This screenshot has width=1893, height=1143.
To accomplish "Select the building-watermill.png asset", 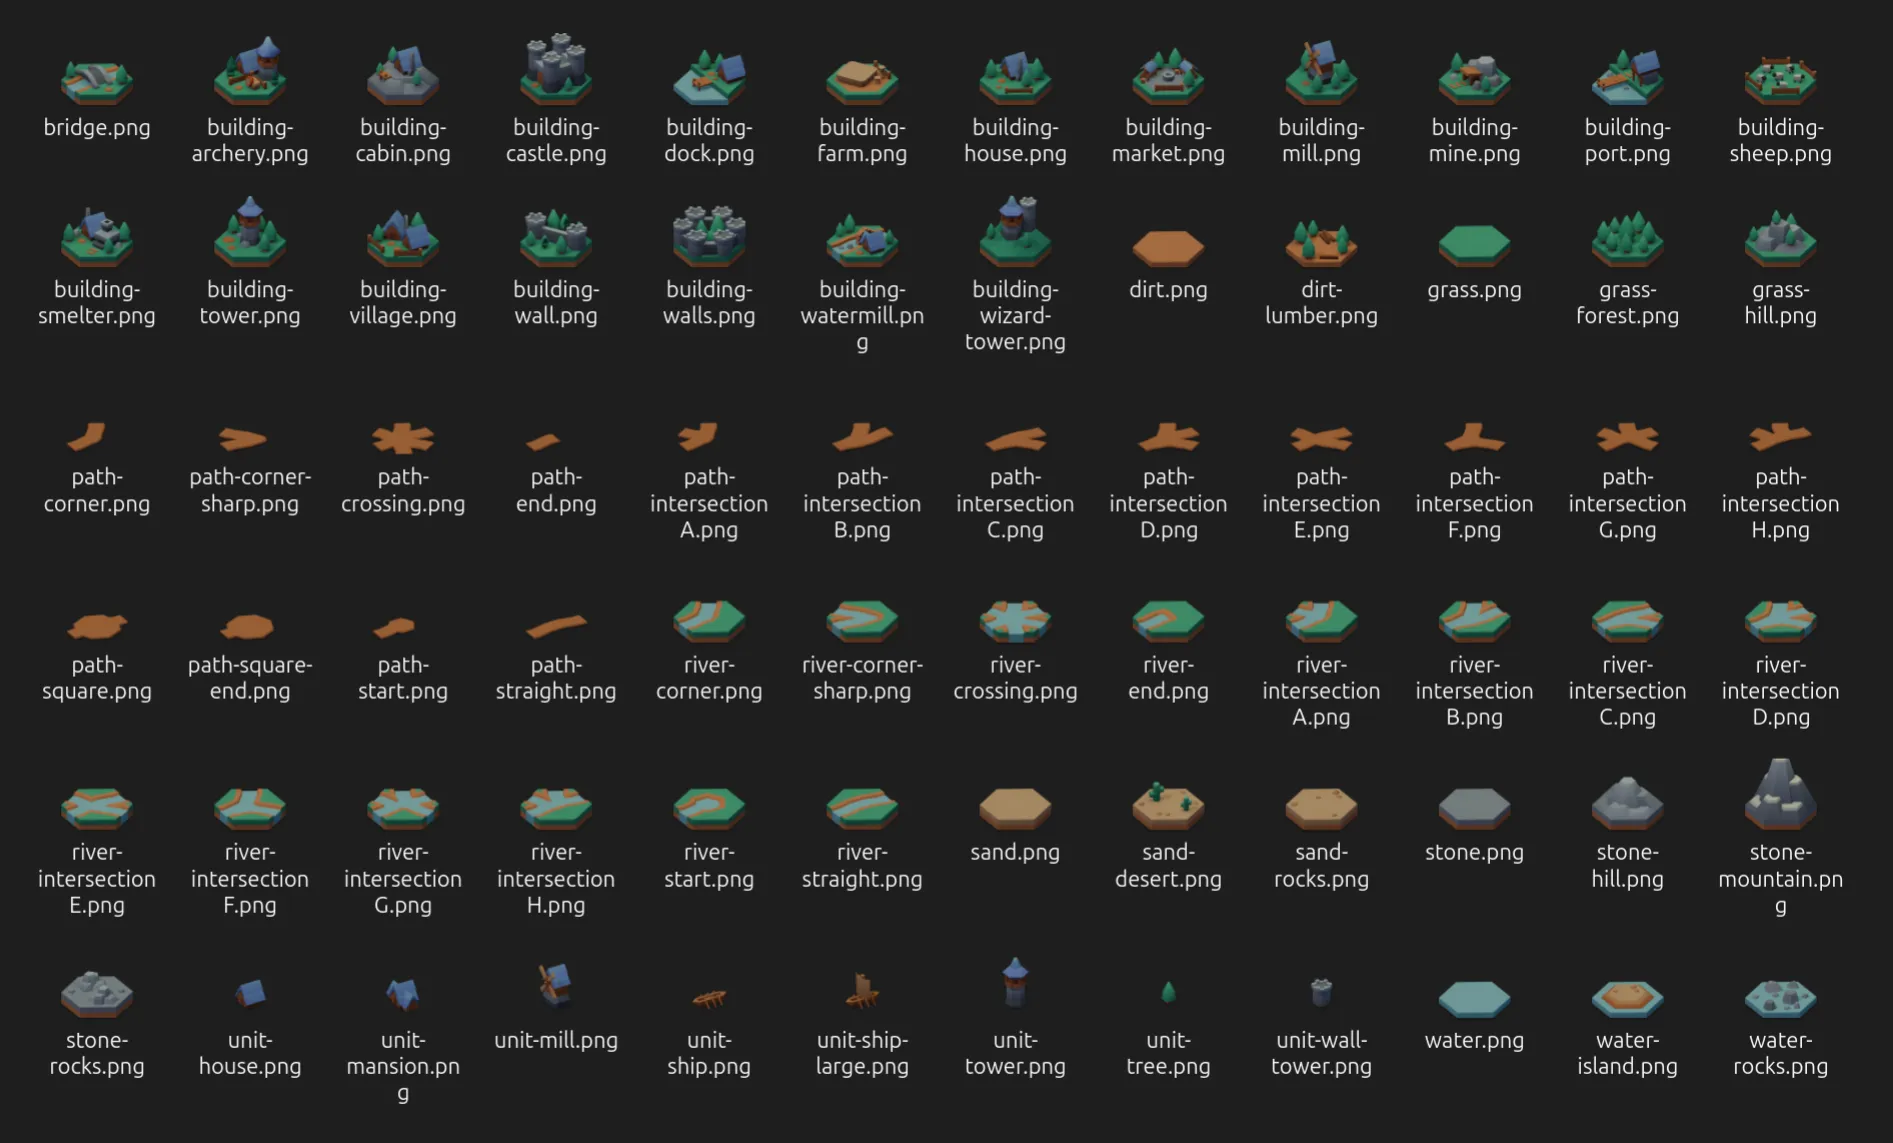I will [x=862, y=240].
